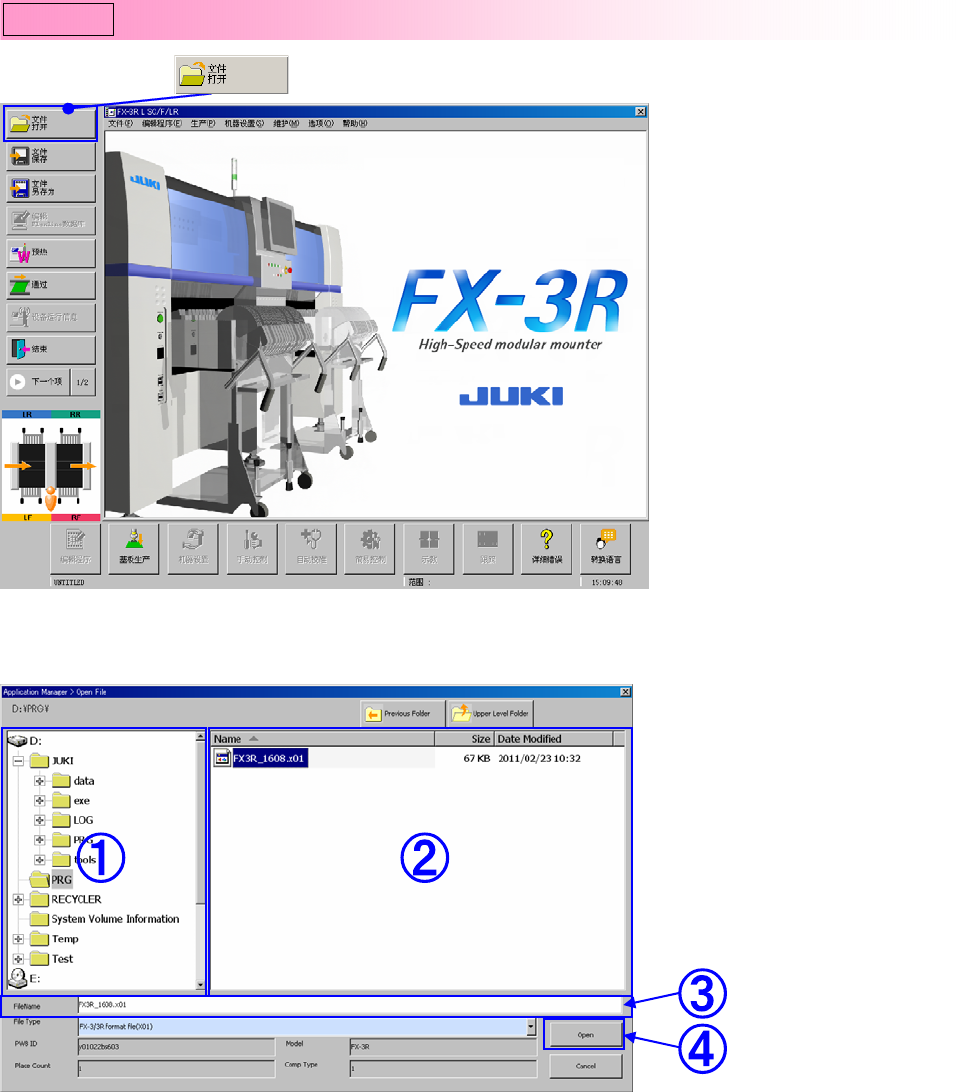Select the Temp folder in the tree
The width and height of the screenshot is (956, 1092).
click(x=54, y=939)
